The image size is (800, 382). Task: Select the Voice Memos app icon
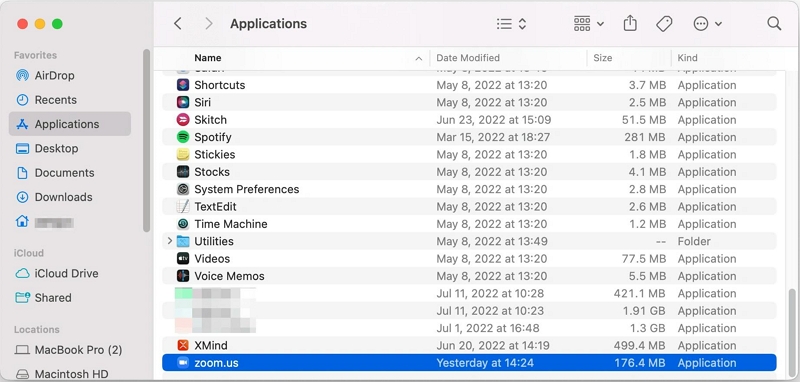tap(183, 276)
